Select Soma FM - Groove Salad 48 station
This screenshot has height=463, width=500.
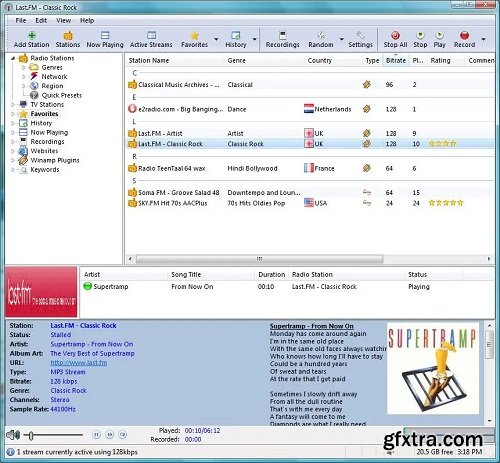pos(310,193)
